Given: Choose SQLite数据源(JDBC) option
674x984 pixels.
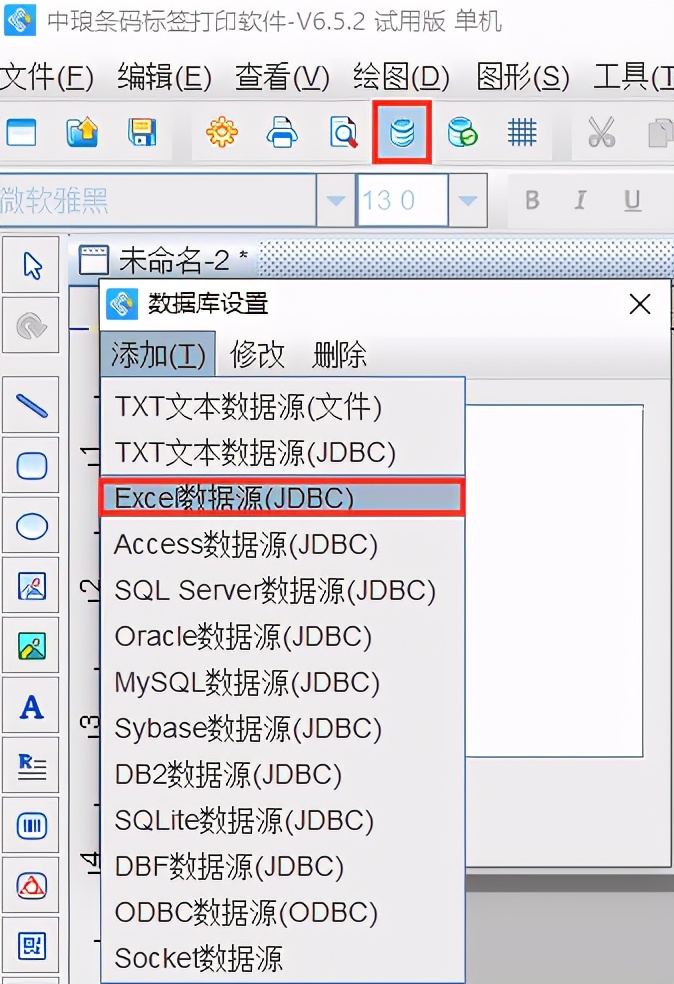Looking at the screenshot, I should (282, 820).
